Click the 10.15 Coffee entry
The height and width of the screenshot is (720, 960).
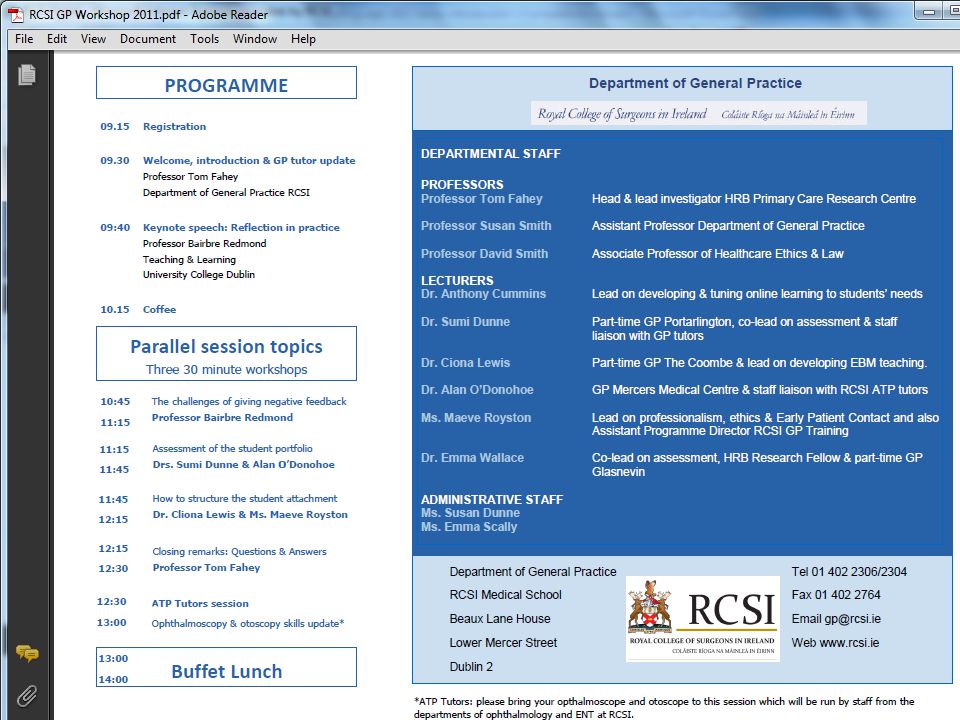[x=138, y=309]
